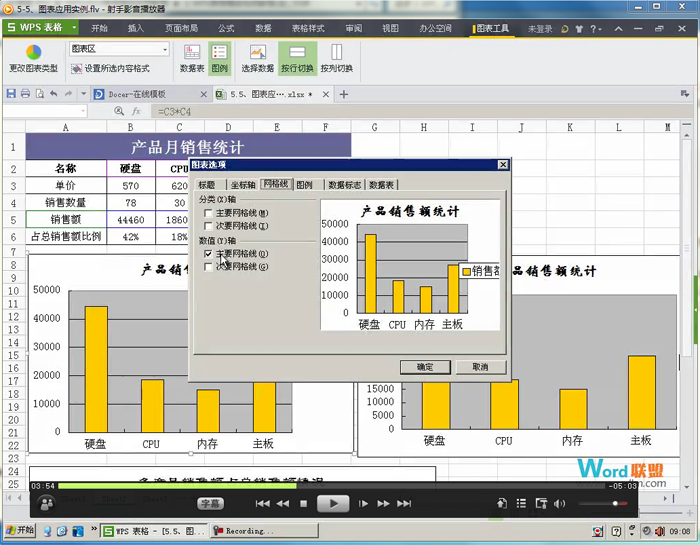Click the player frame step button
700x545 pixels.
[x=363, y=503]
